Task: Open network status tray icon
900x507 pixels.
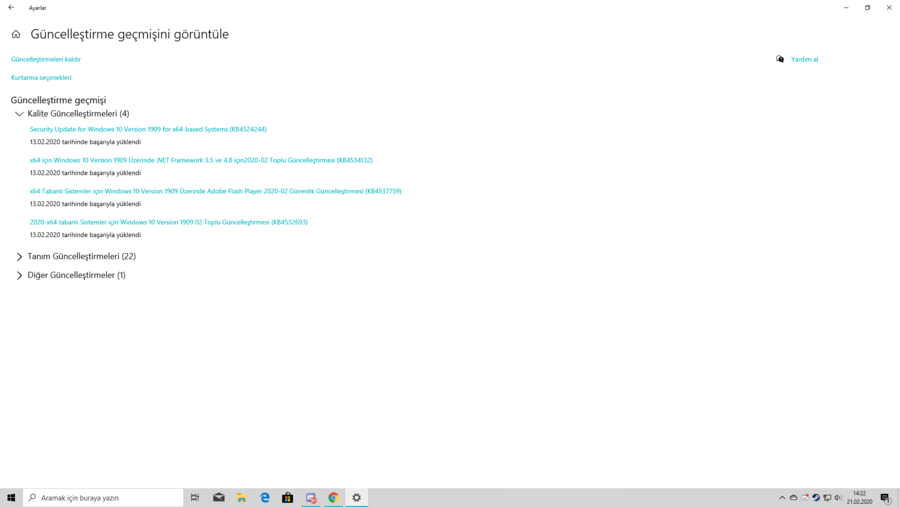Action: click(827, 498)
